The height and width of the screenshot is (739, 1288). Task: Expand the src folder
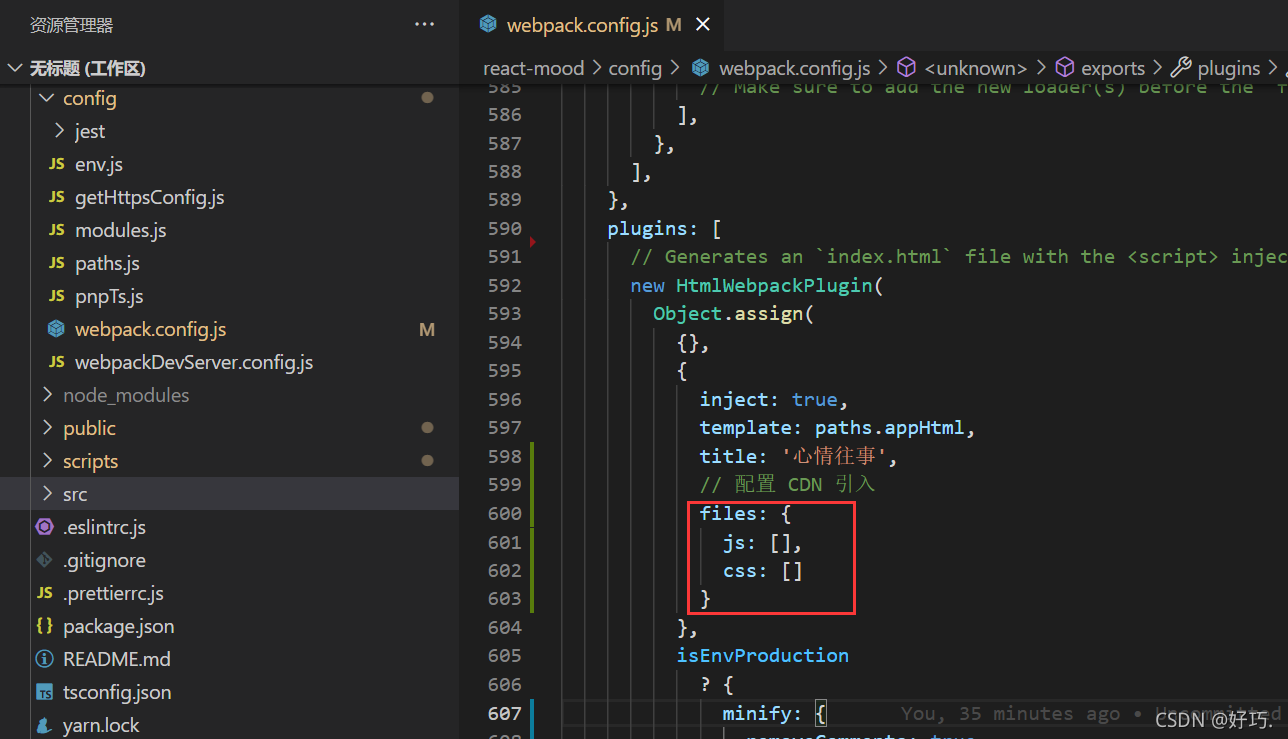pyautogui.click(x=46, y=494)
